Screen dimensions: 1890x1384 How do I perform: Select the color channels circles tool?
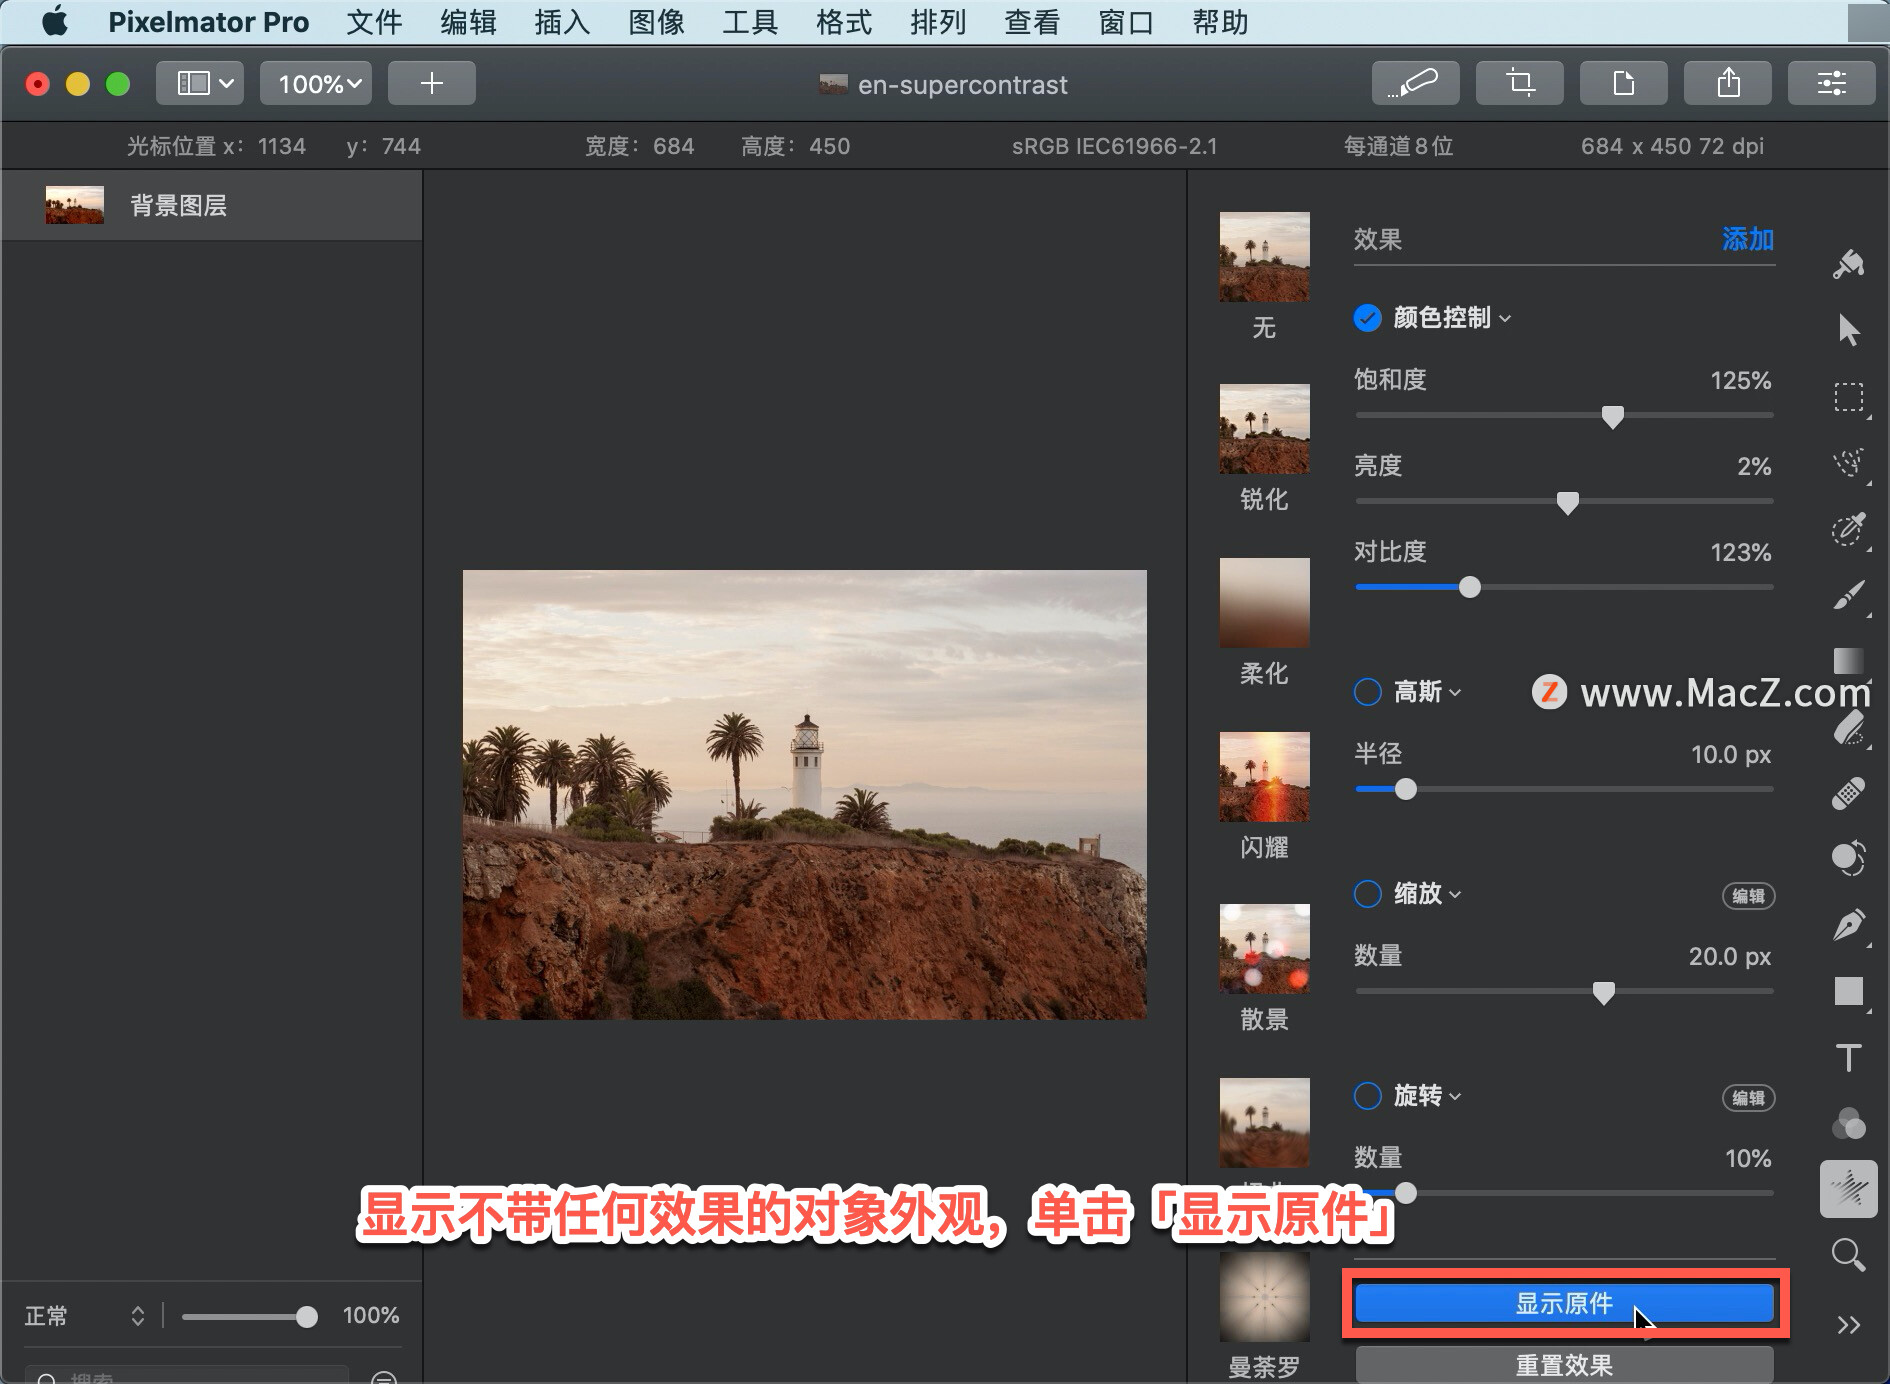coord(1848,1123)
